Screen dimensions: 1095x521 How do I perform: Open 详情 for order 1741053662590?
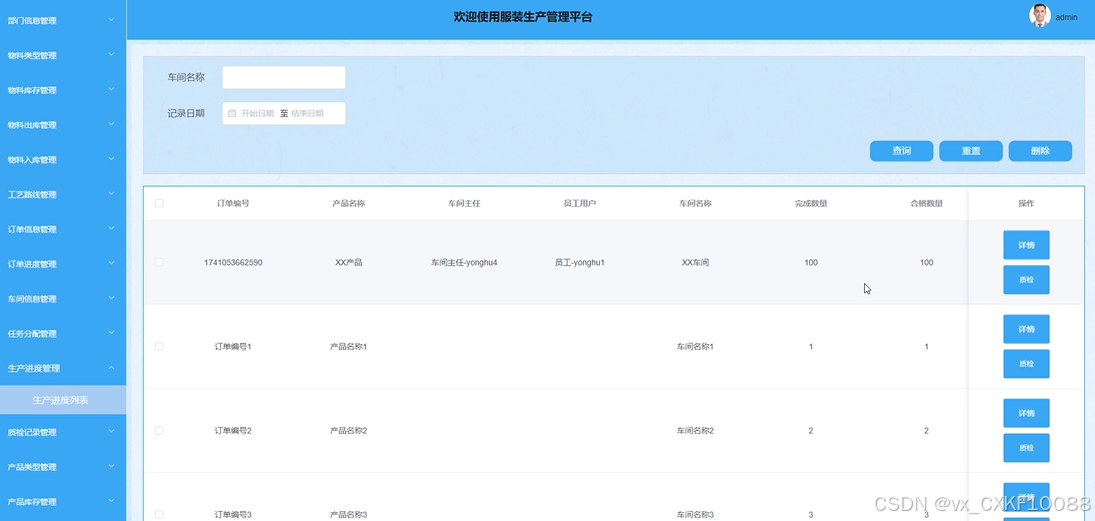pyautogui.click(x=1026, y=245)
